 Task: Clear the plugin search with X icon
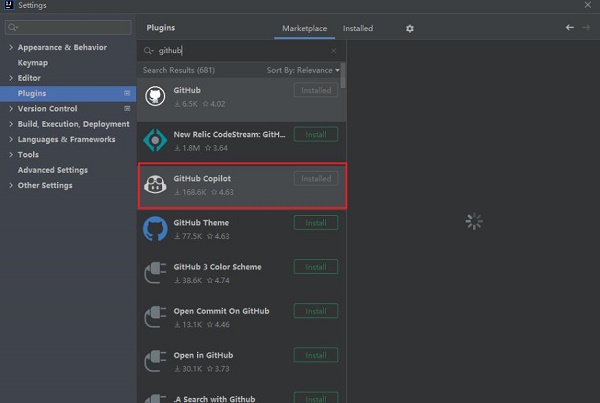pos(334,50)
